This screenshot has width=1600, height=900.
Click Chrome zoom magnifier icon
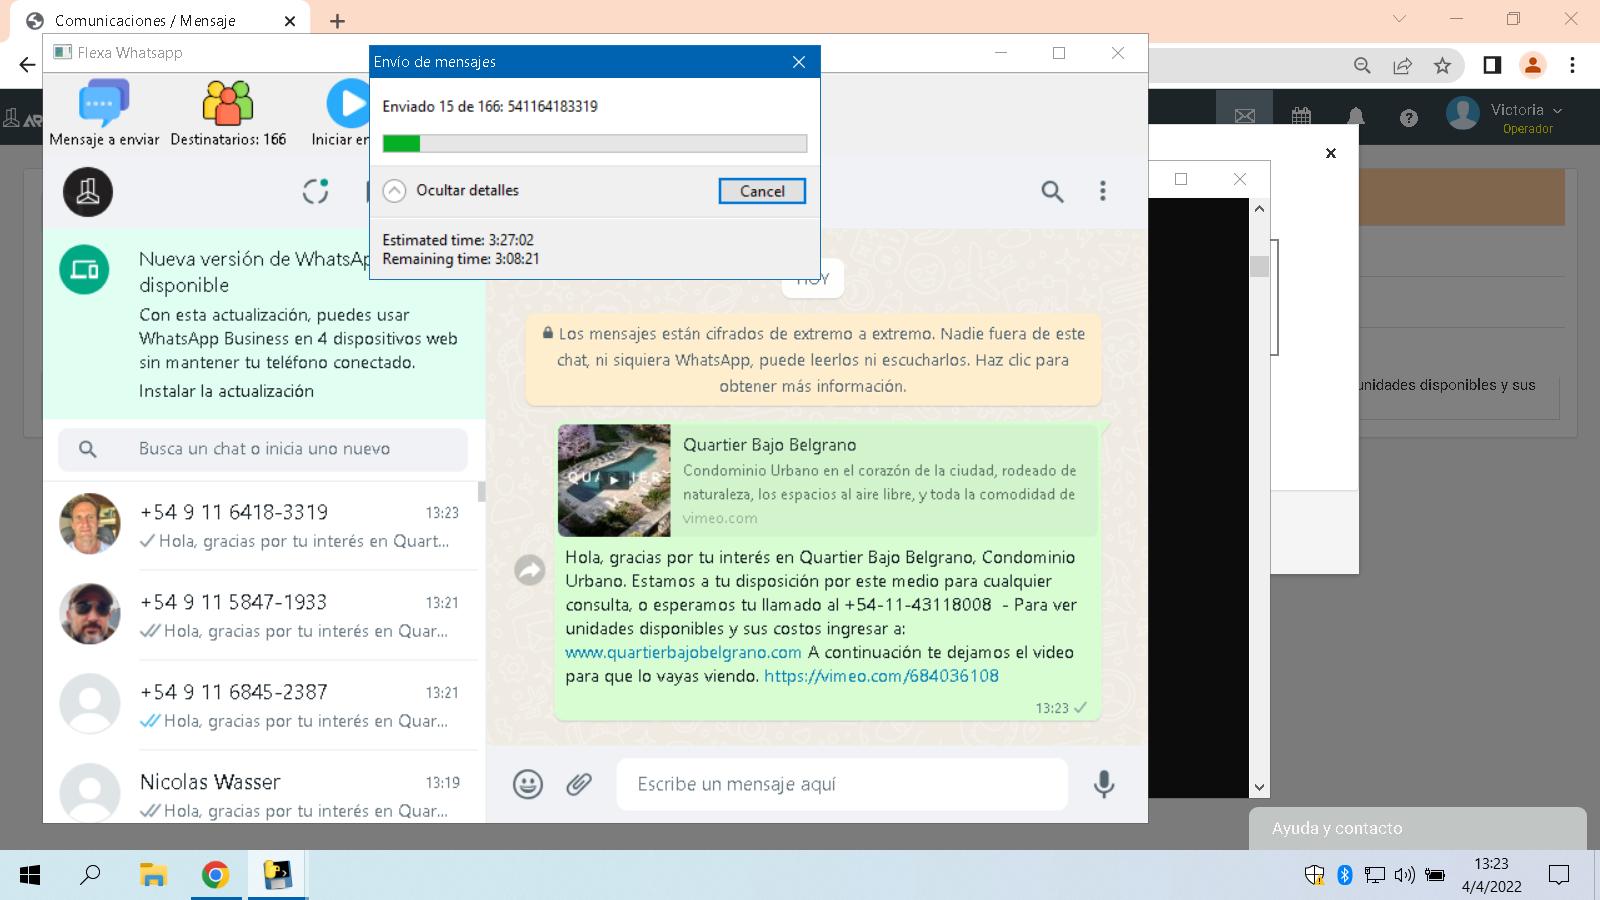[x=1362, y=65]
